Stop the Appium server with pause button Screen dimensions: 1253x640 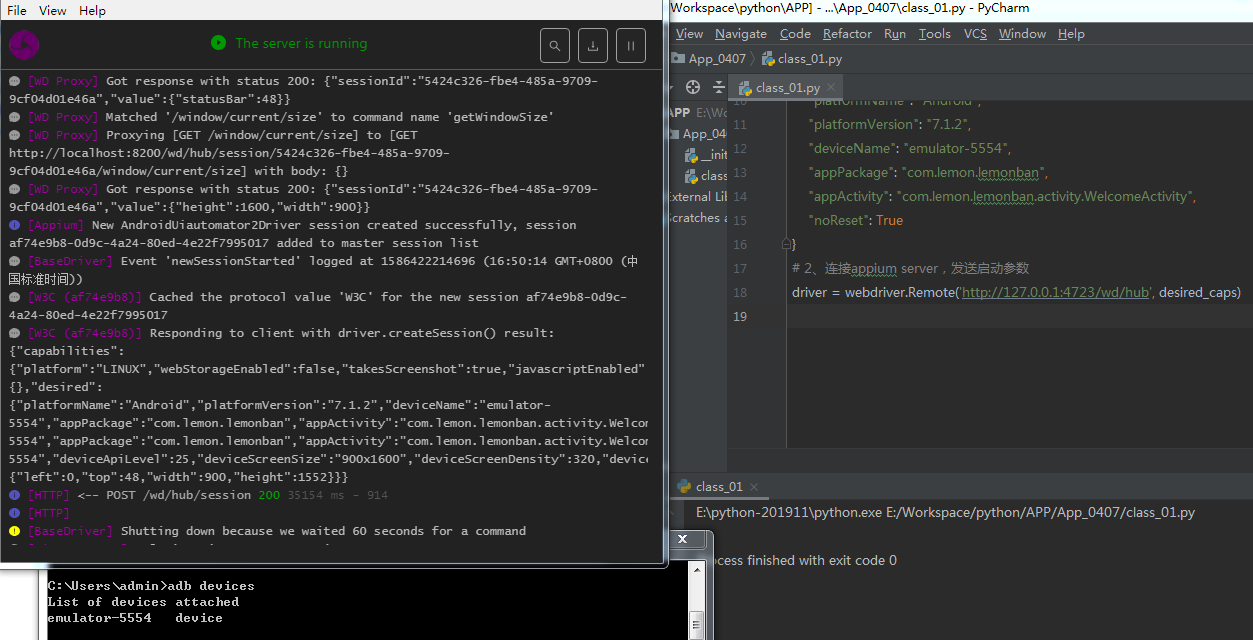coord(631,45)
